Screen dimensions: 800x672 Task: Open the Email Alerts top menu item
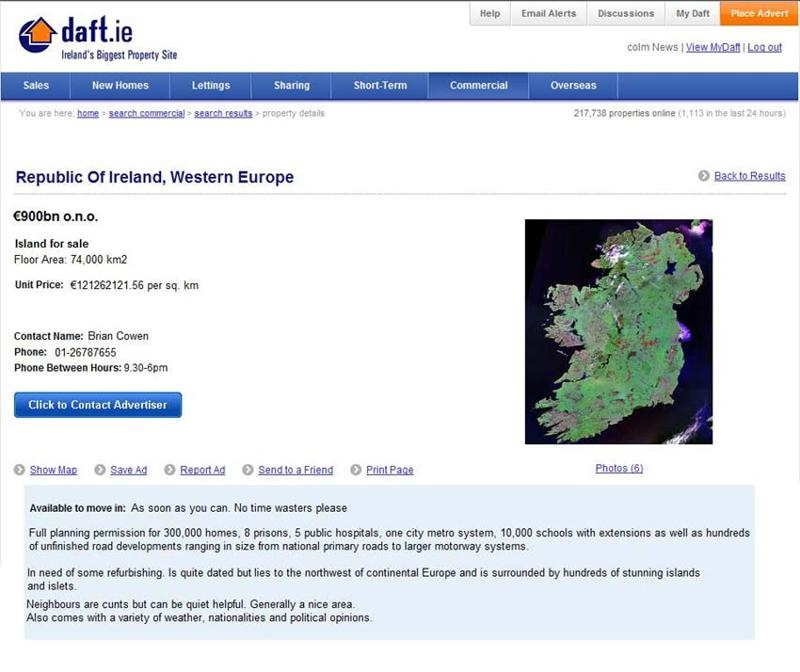tap(548, 14)
